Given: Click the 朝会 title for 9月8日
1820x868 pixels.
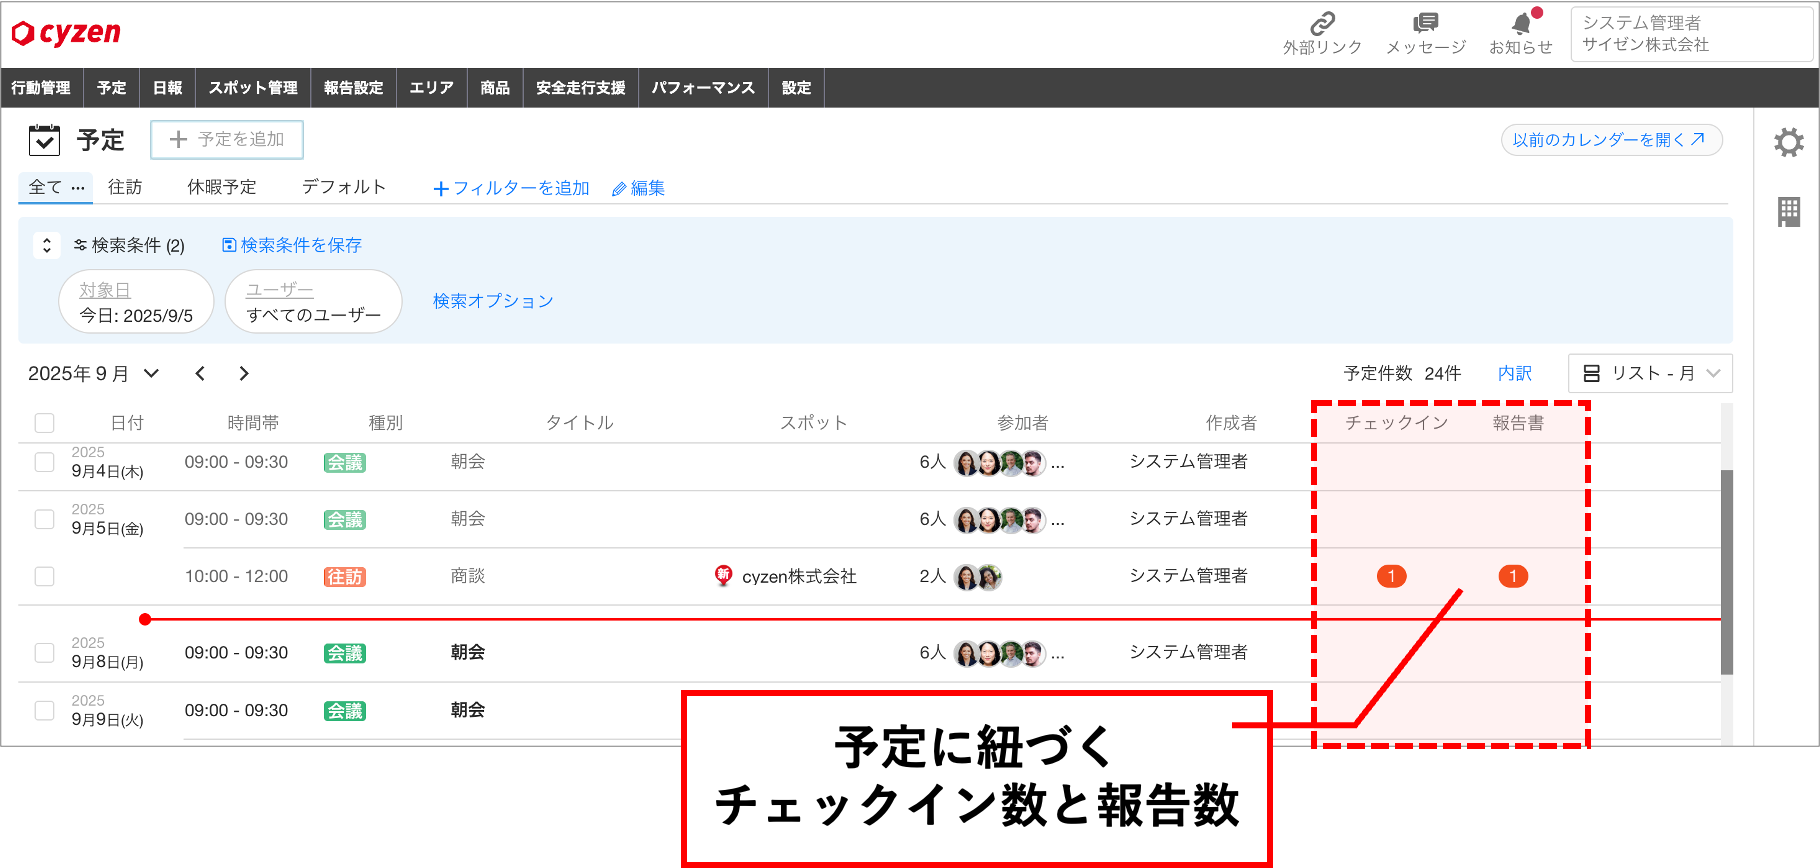Looking at the screenshot, I should [468, 652].
